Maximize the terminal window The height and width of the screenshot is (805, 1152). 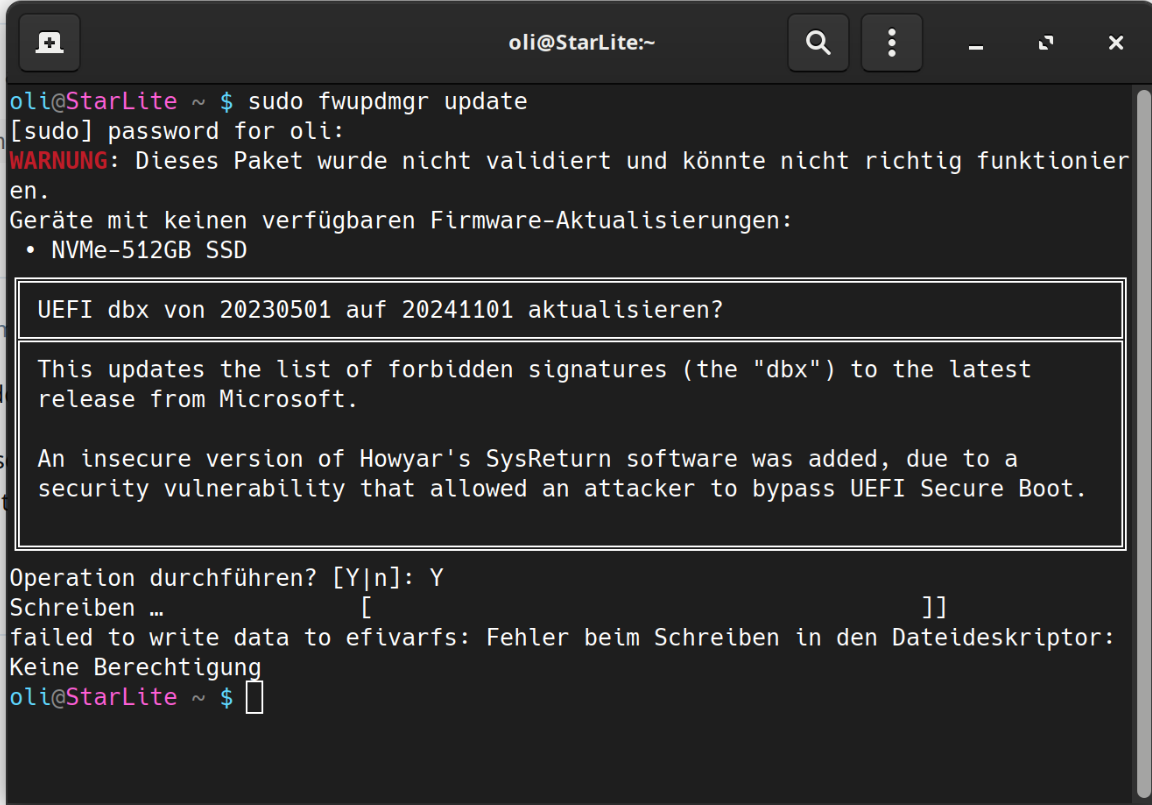click(1046, 43)
